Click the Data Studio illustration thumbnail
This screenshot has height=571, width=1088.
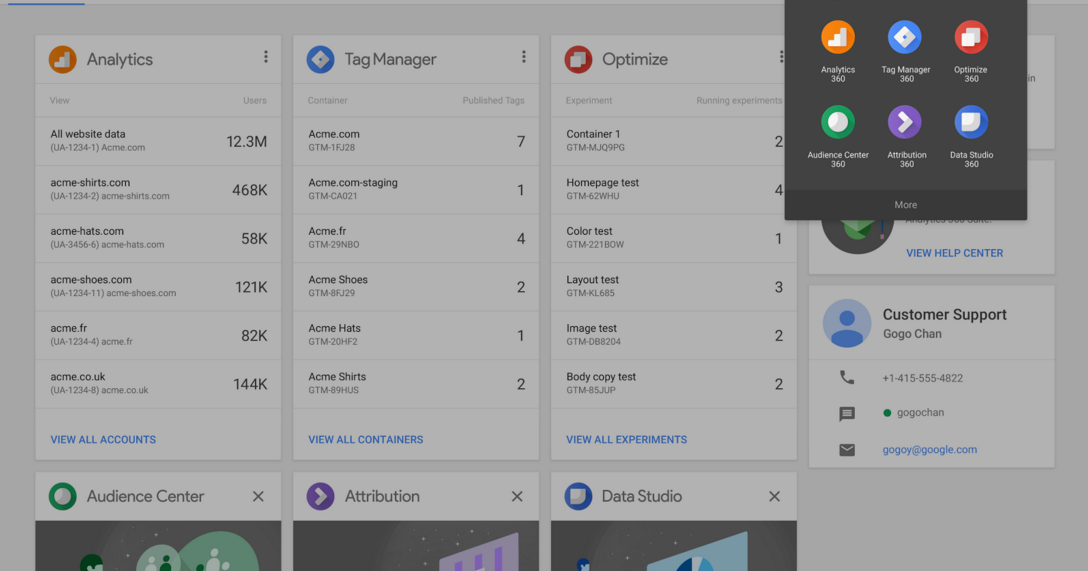click(x=674, y=546)
